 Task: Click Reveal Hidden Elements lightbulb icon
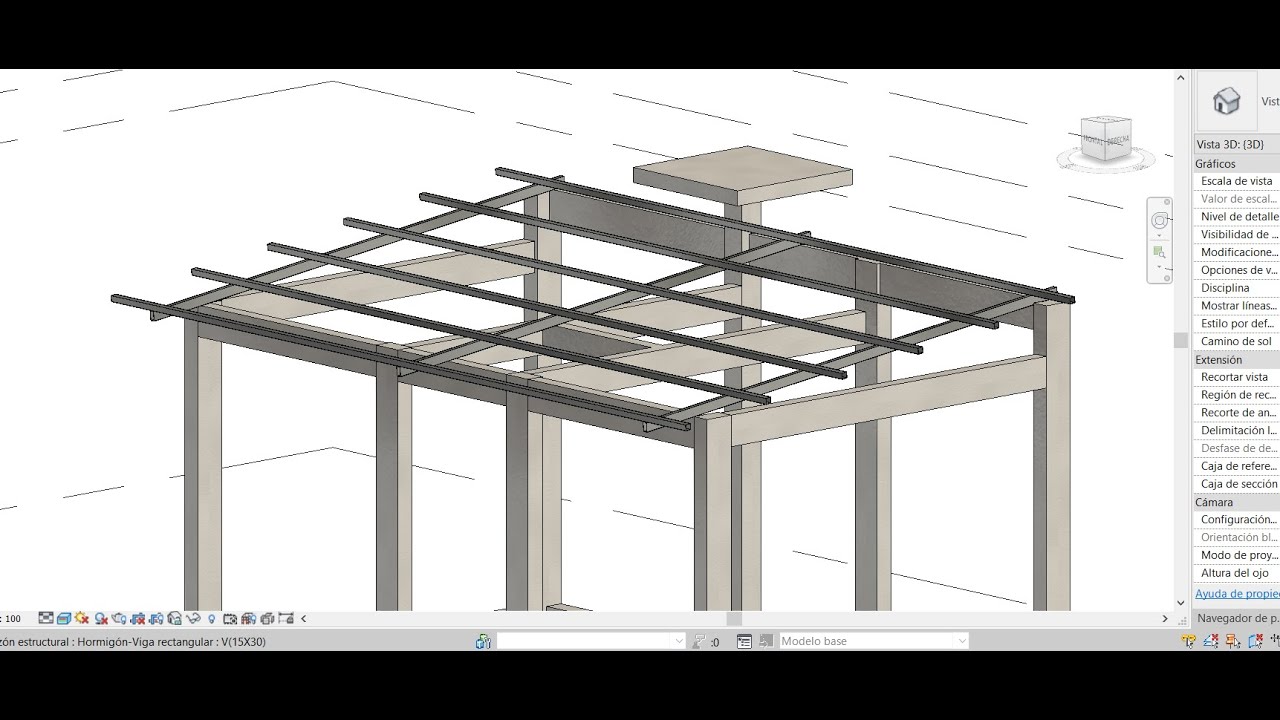(x=212, y=619)
